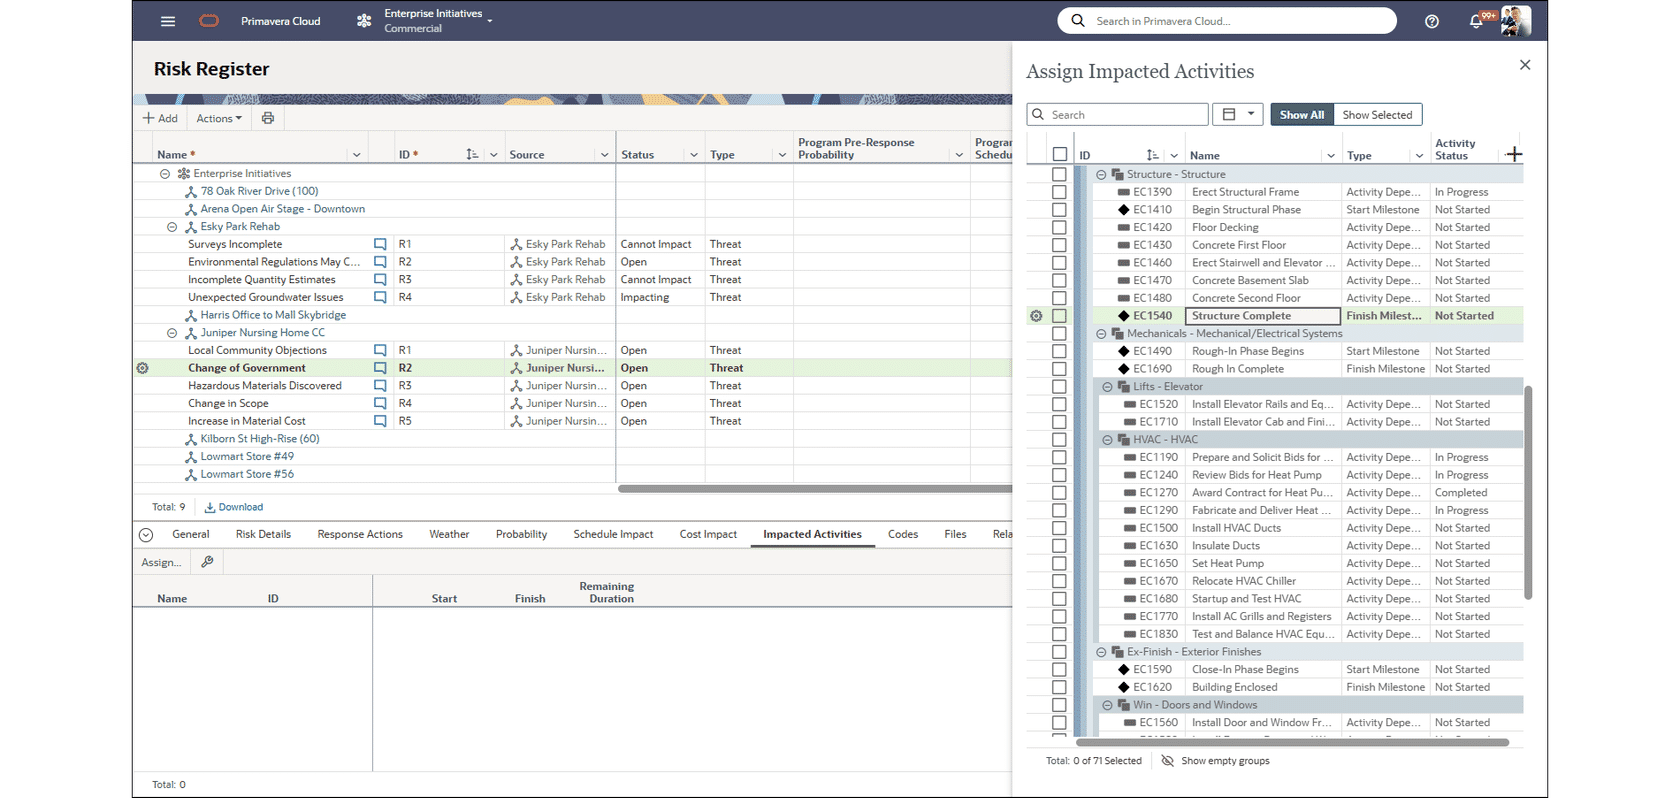Click the Show Selected button

(x=1376, y=115)
